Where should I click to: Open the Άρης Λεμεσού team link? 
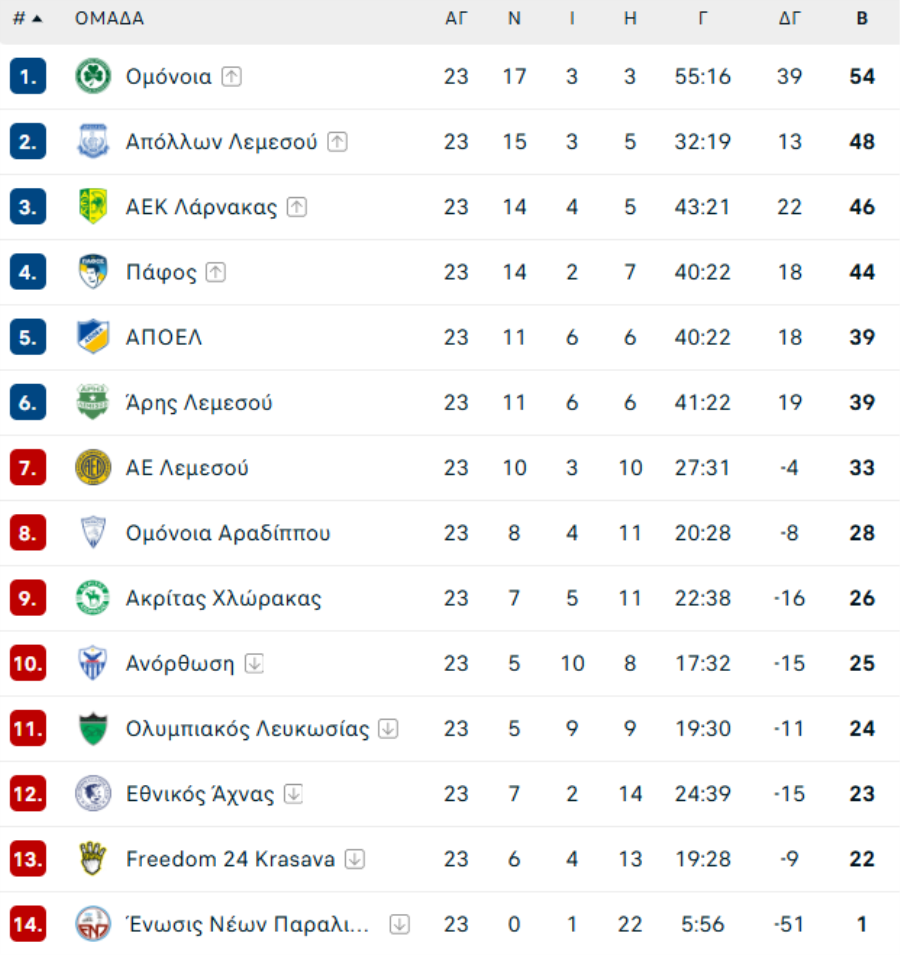[x=199, y=403]
